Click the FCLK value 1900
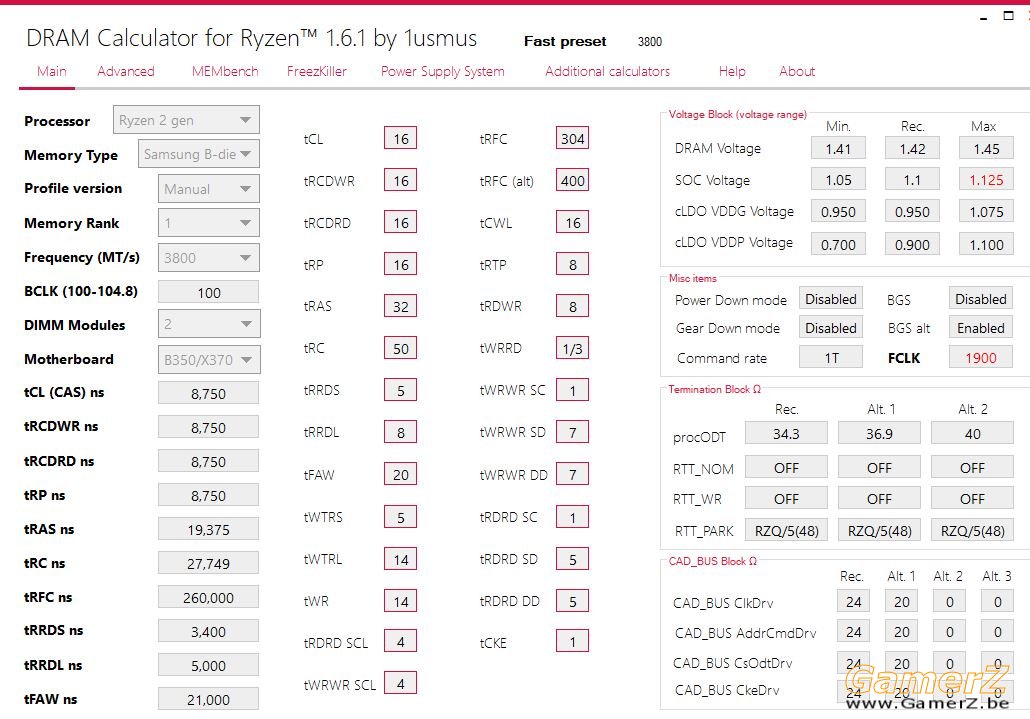The height and width of the screenshot is (719, 1030). (981, 357)
